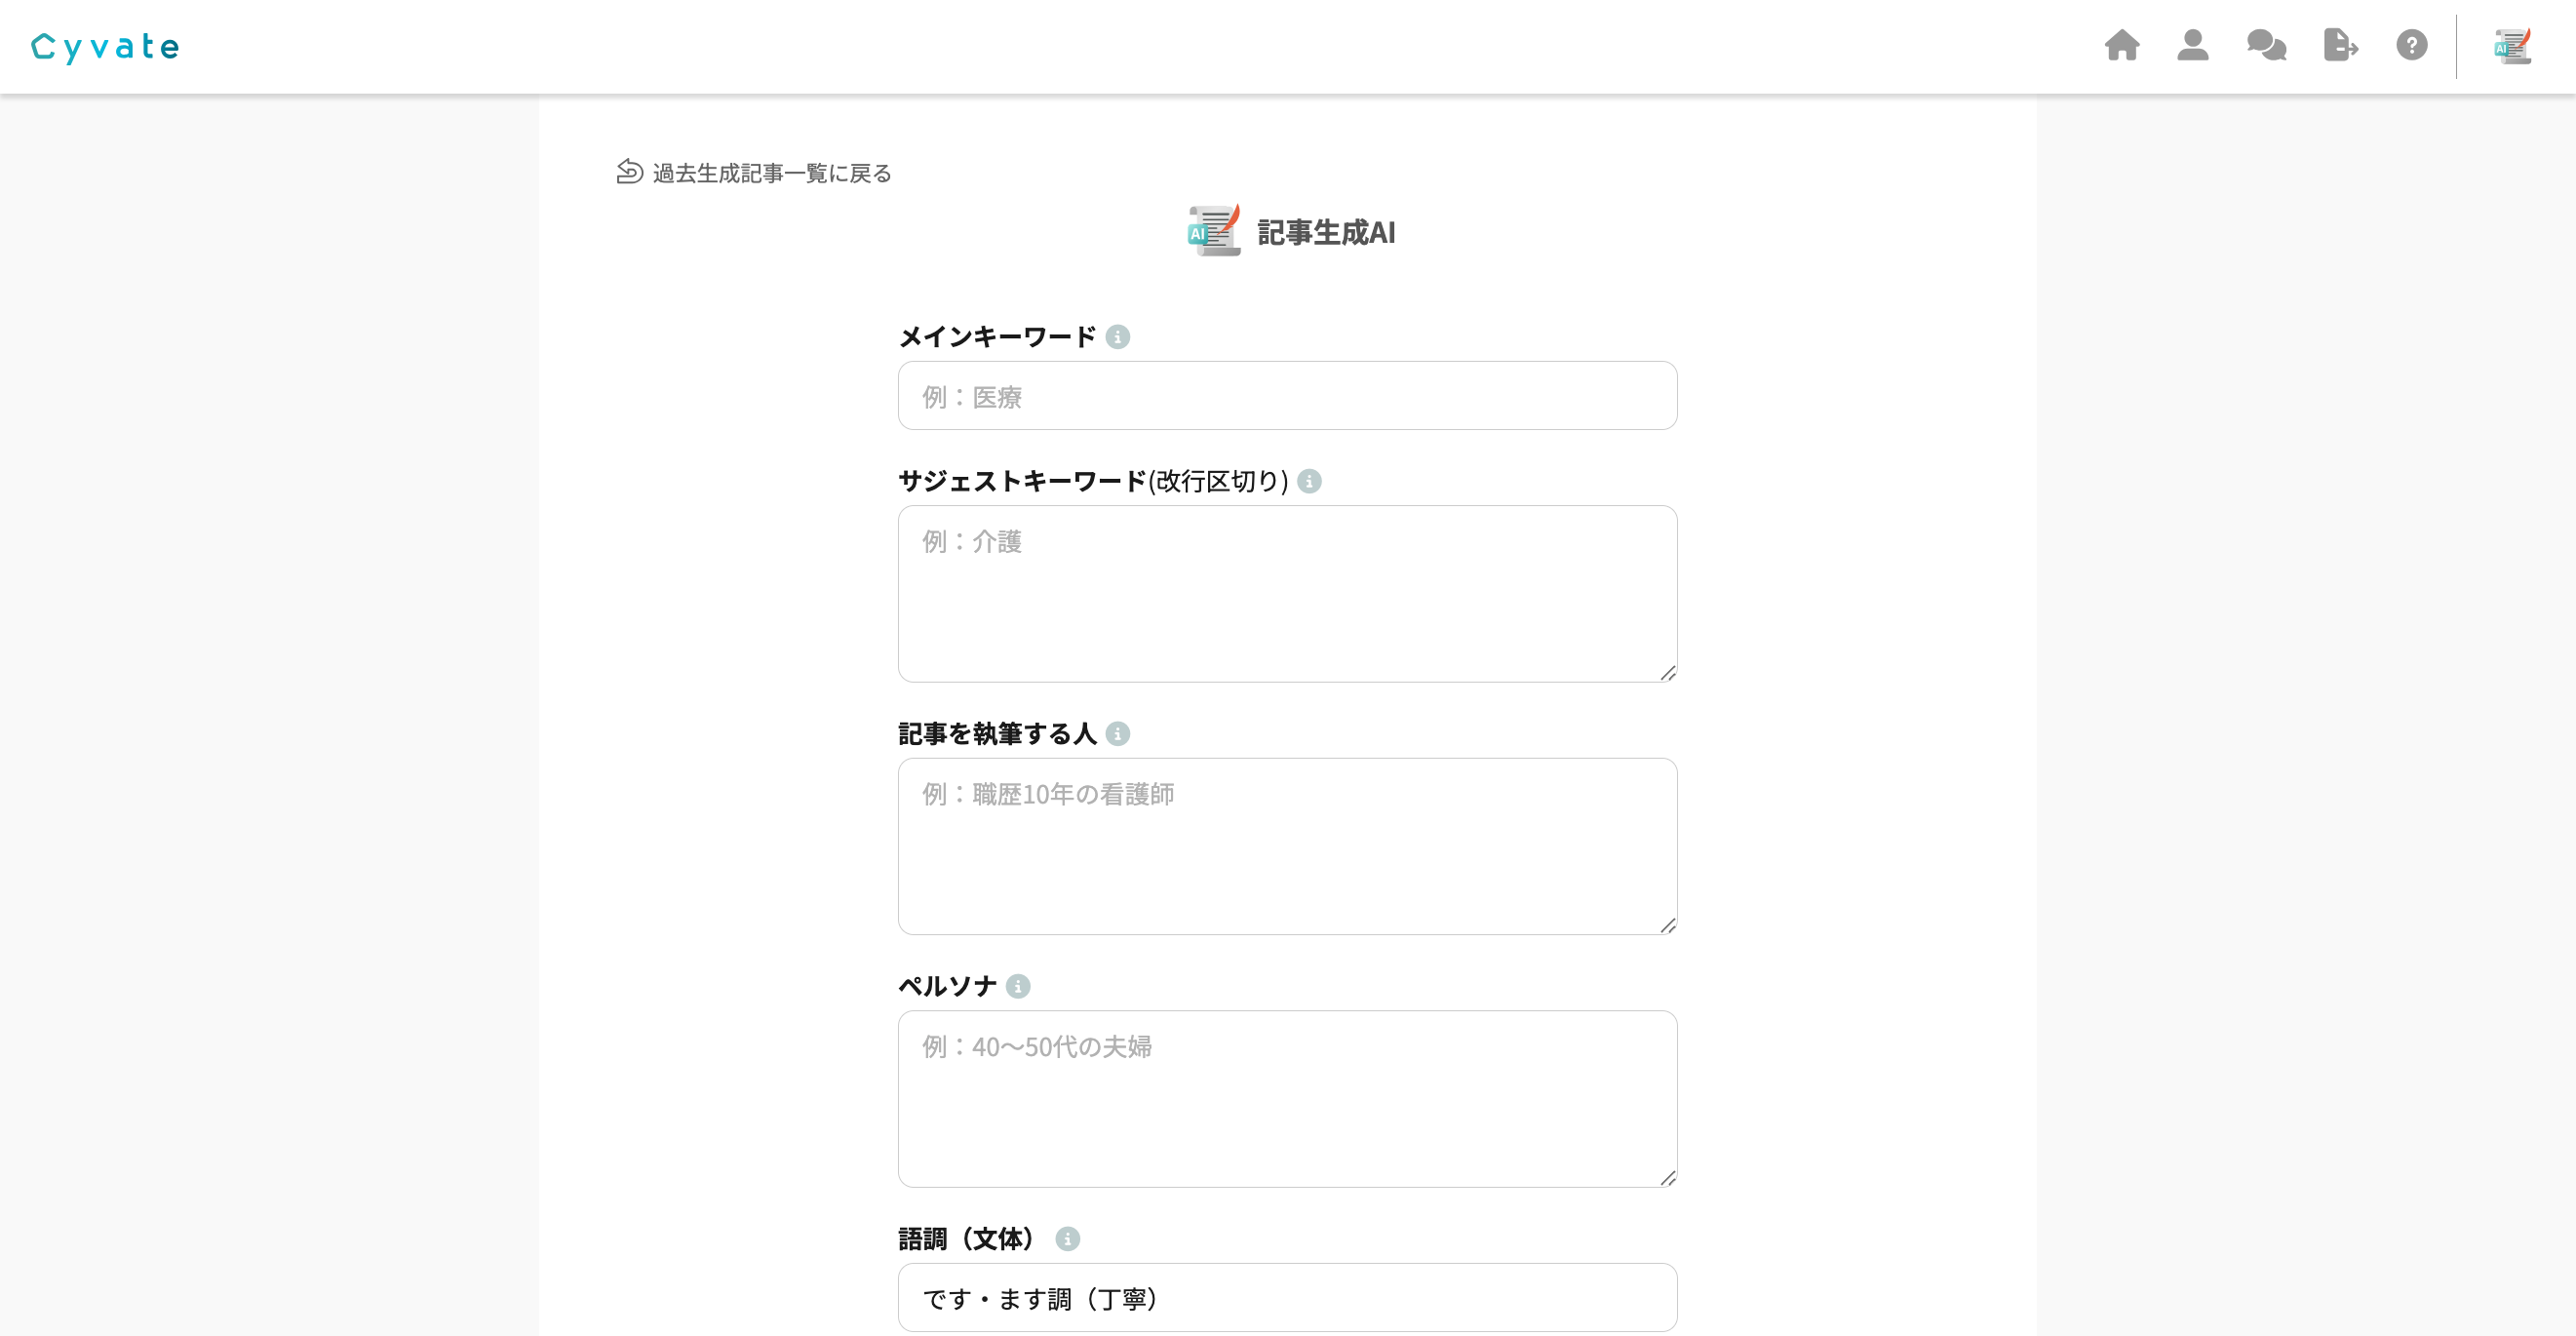Image resolution: width=2576 pixels, height=1336 pixels.
Task: Show the 語調（文体） info tooltip
Action: pyautogui.click(x=1067, y=1238)
